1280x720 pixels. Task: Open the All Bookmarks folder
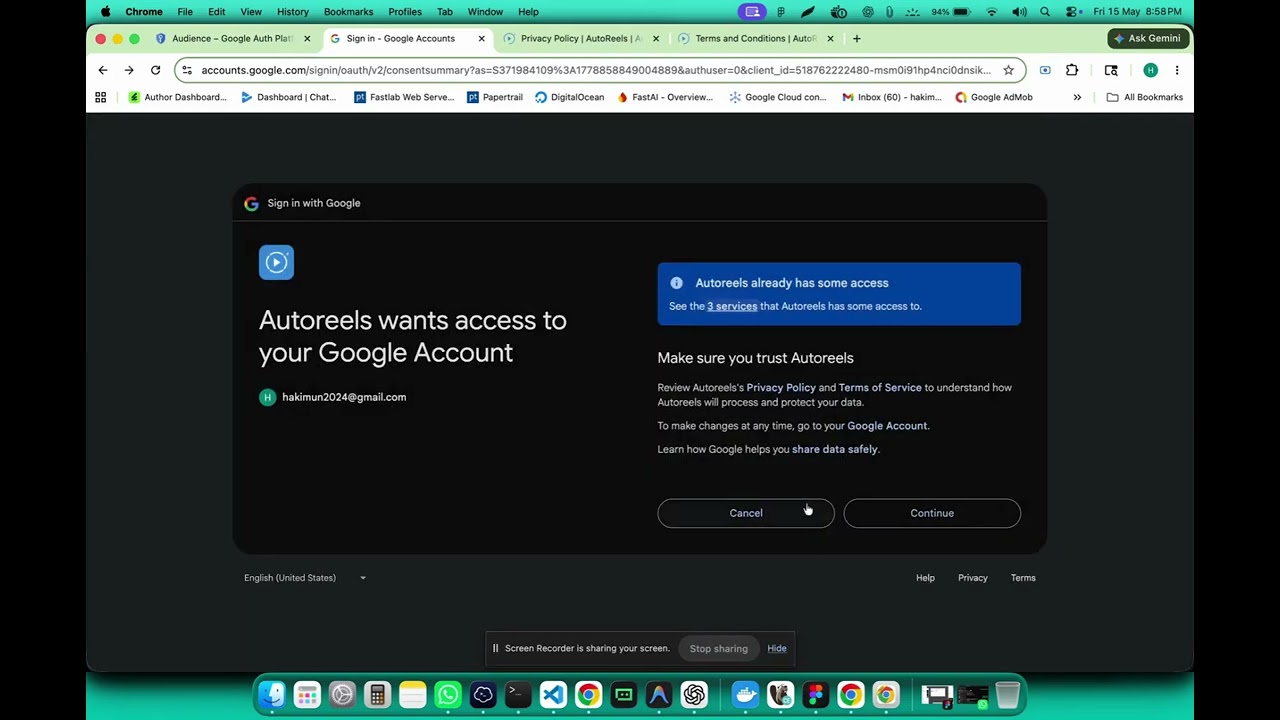pos(1144,97)
